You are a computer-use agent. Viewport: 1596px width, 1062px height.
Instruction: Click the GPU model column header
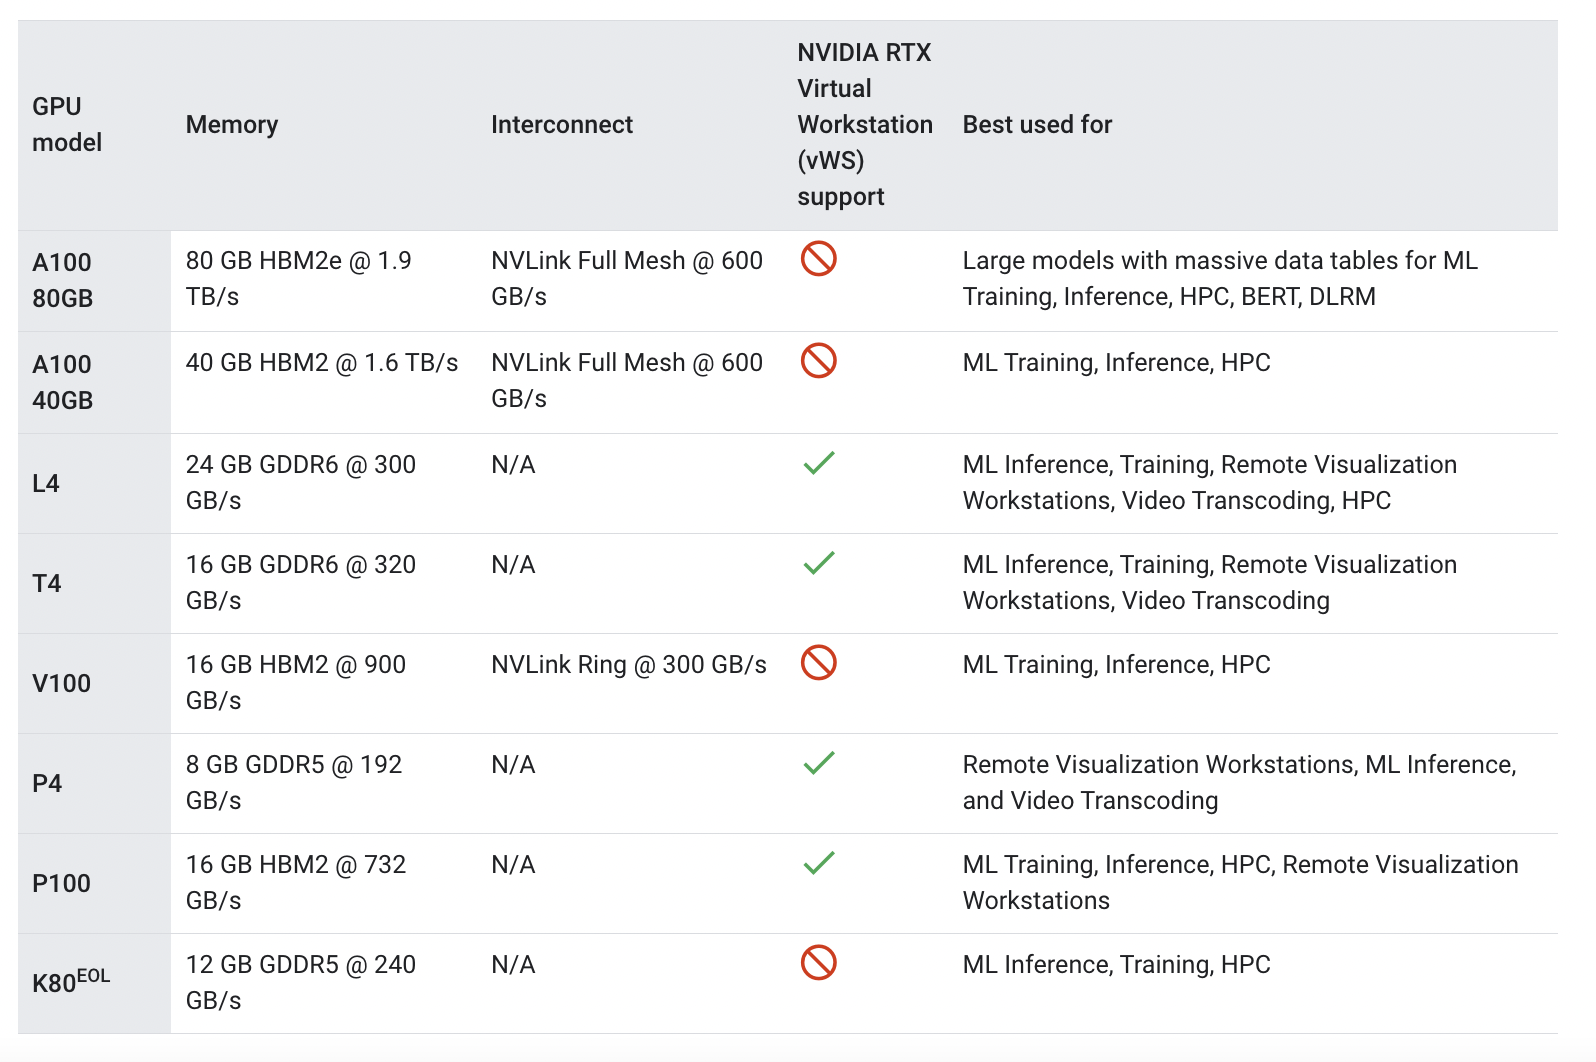(x=67, y=124)
